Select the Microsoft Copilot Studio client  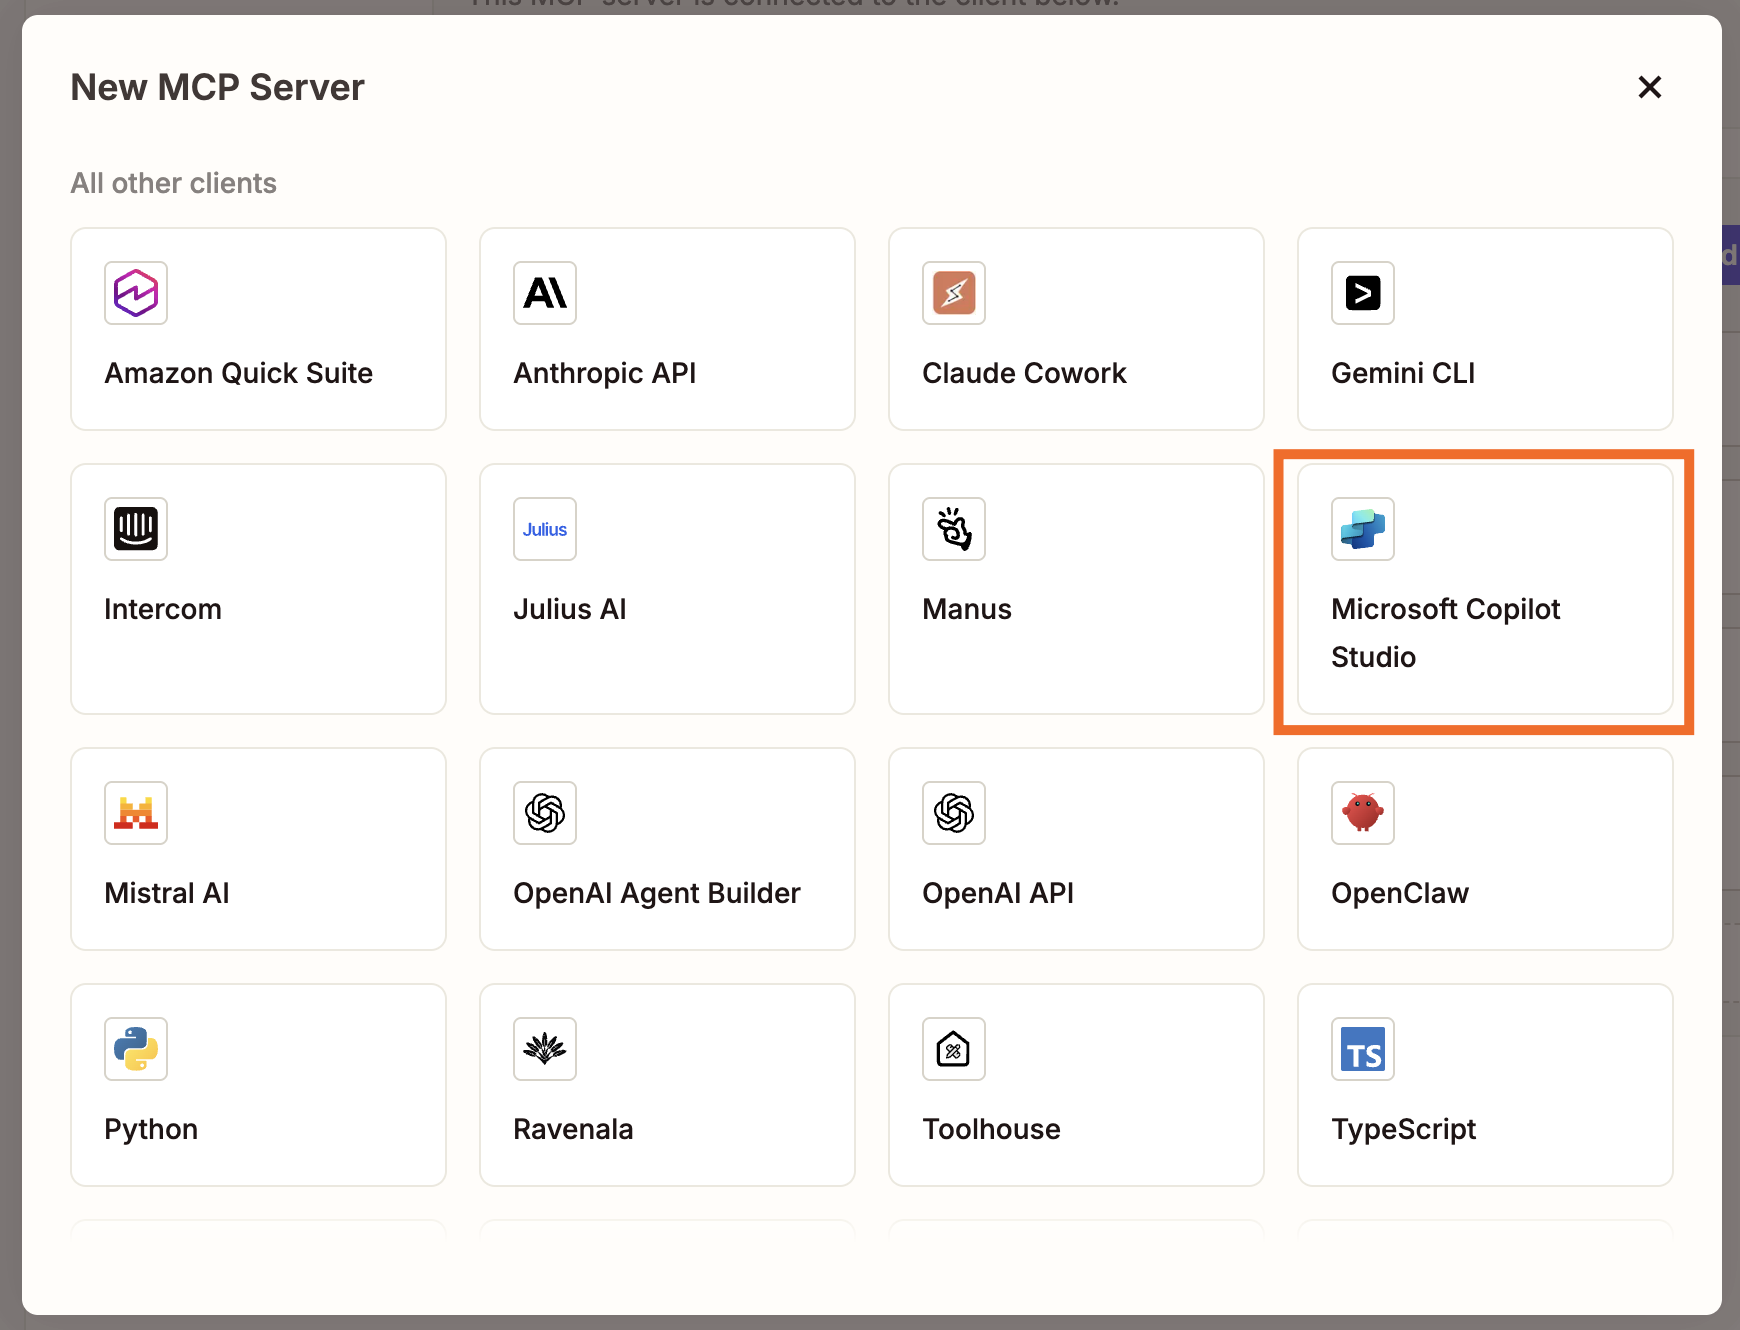tap(1484, 590)
